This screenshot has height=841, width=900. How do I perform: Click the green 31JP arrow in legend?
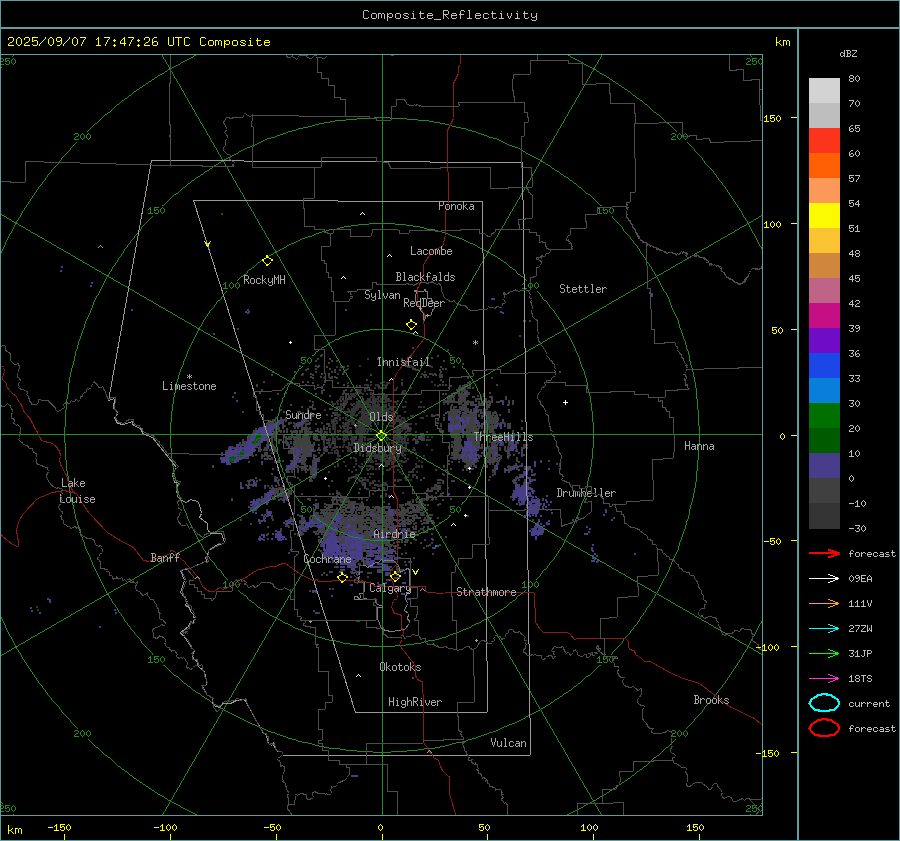coord(824,653)
